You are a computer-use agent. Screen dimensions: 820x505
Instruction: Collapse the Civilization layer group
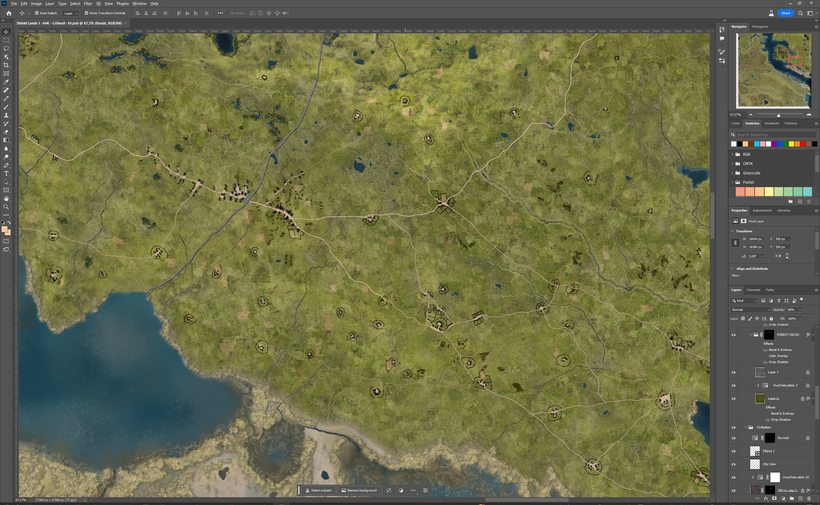coord(746,428)
